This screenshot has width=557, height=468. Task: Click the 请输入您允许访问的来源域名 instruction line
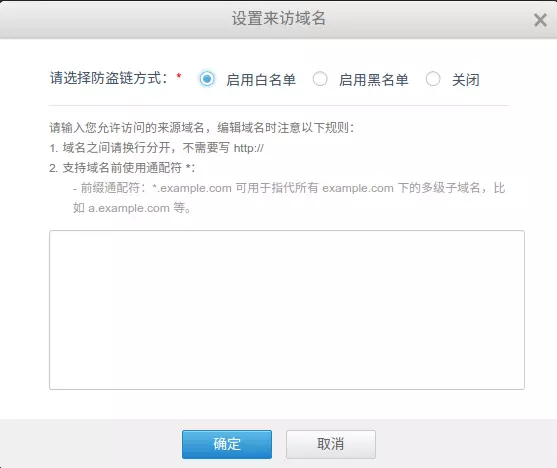[202, 128]
